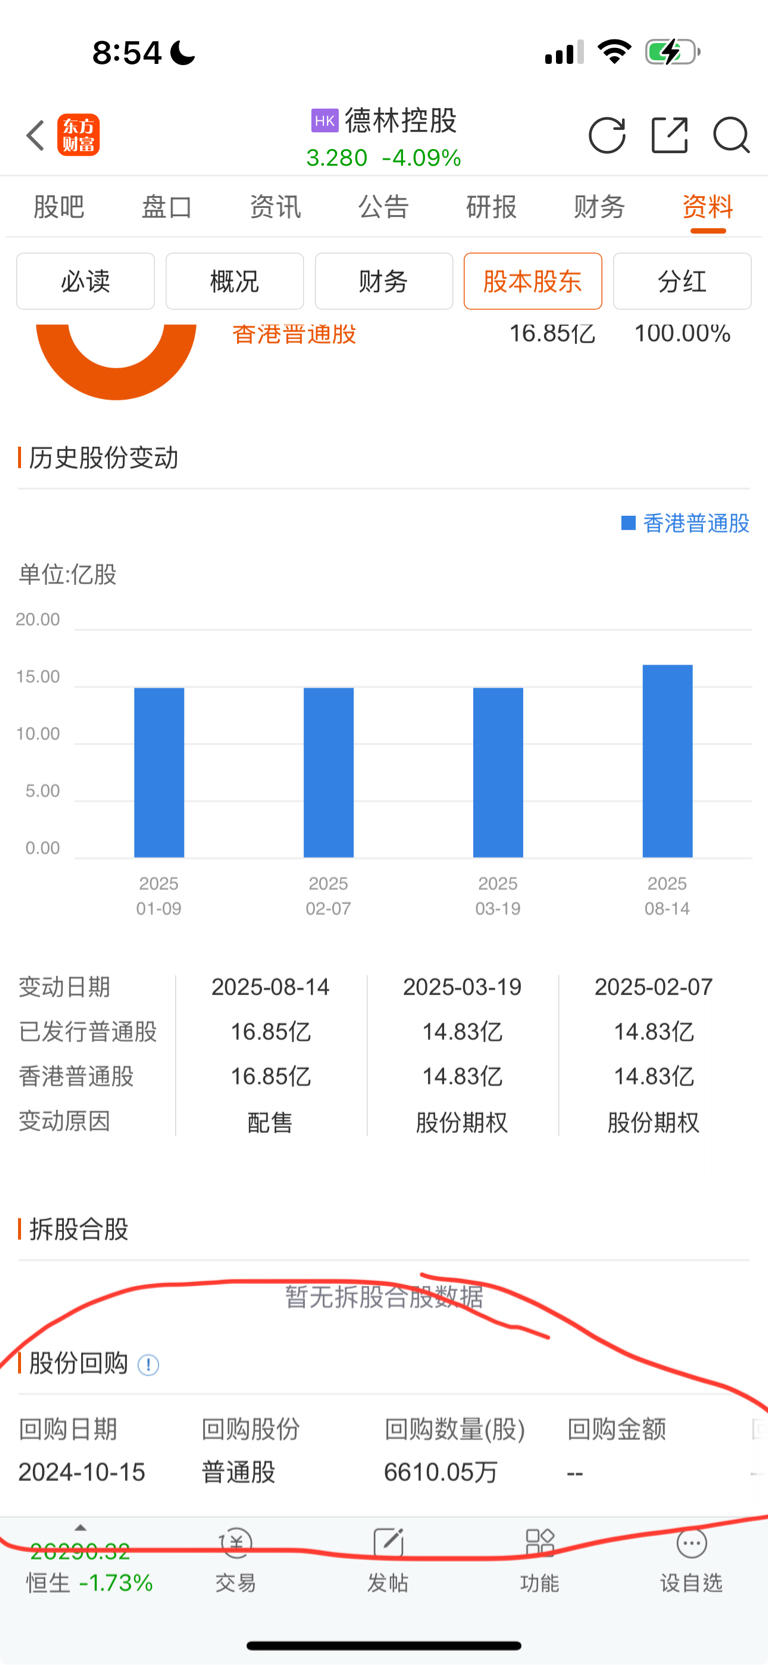Tap the 2025-02-07 table date header
The height and width of the screenshot is (1665, 768).
coord(654,987)
